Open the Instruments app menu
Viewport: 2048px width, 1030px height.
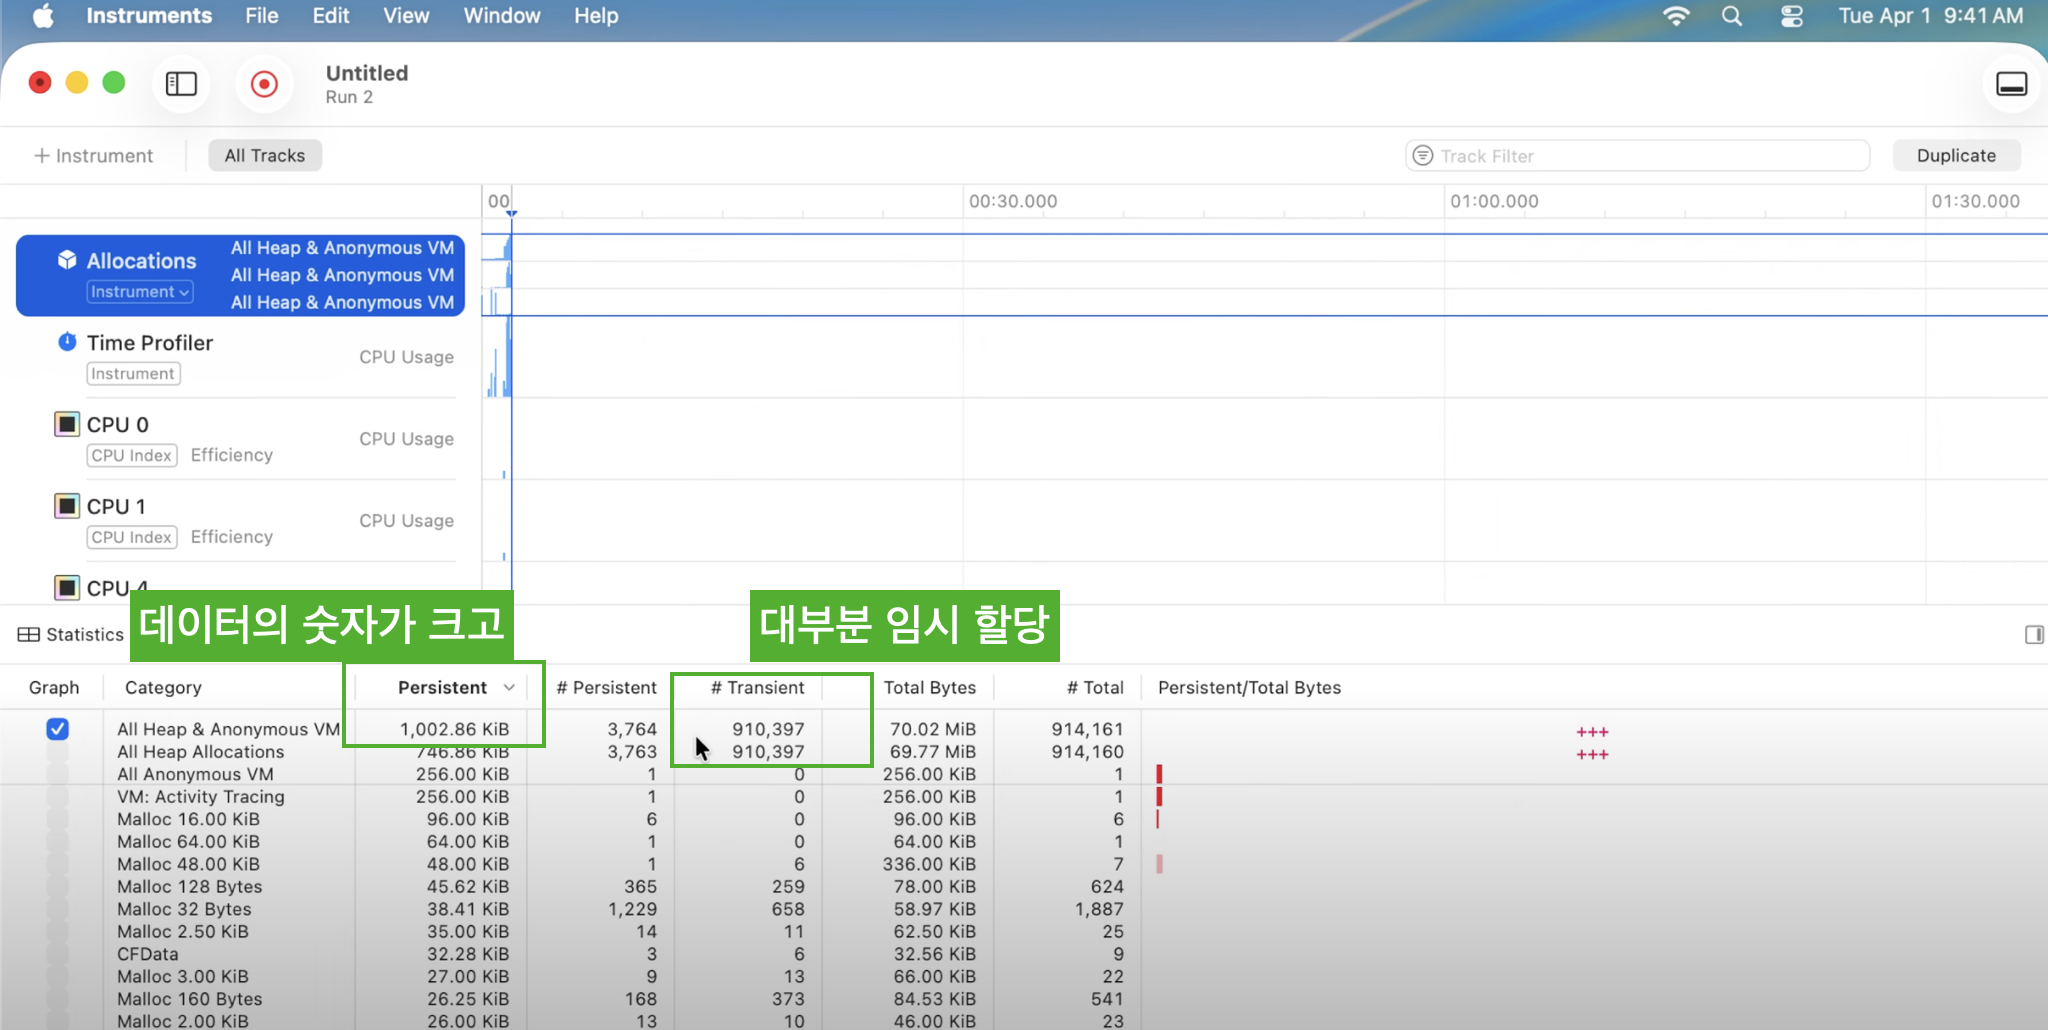tap(149, 16)
